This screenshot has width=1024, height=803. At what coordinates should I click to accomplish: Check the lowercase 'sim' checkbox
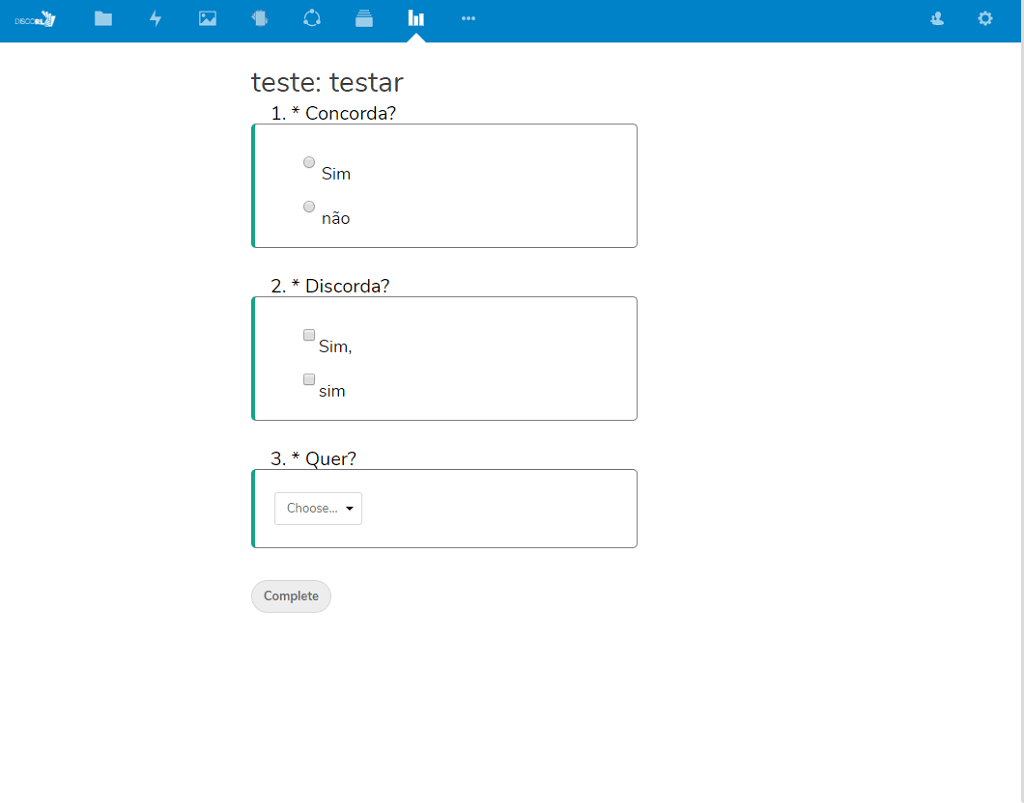(309, 379)
